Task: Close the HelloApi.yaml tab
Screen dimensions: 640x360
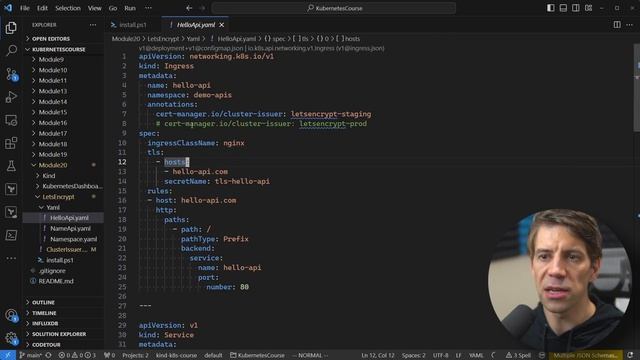Action: [x=222, y=25]
